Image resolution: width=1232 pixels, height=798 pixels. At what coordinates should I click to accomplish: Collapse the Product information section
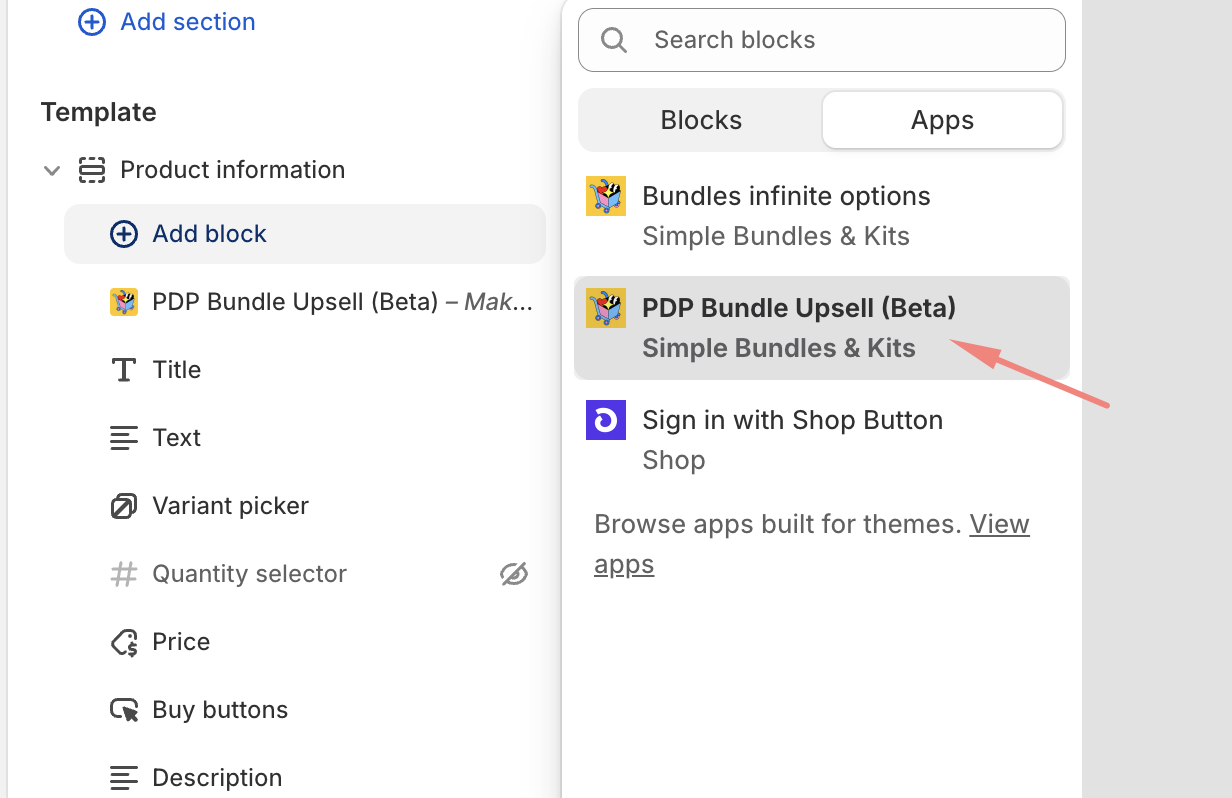pyautogui.click(x=52, y=170)
